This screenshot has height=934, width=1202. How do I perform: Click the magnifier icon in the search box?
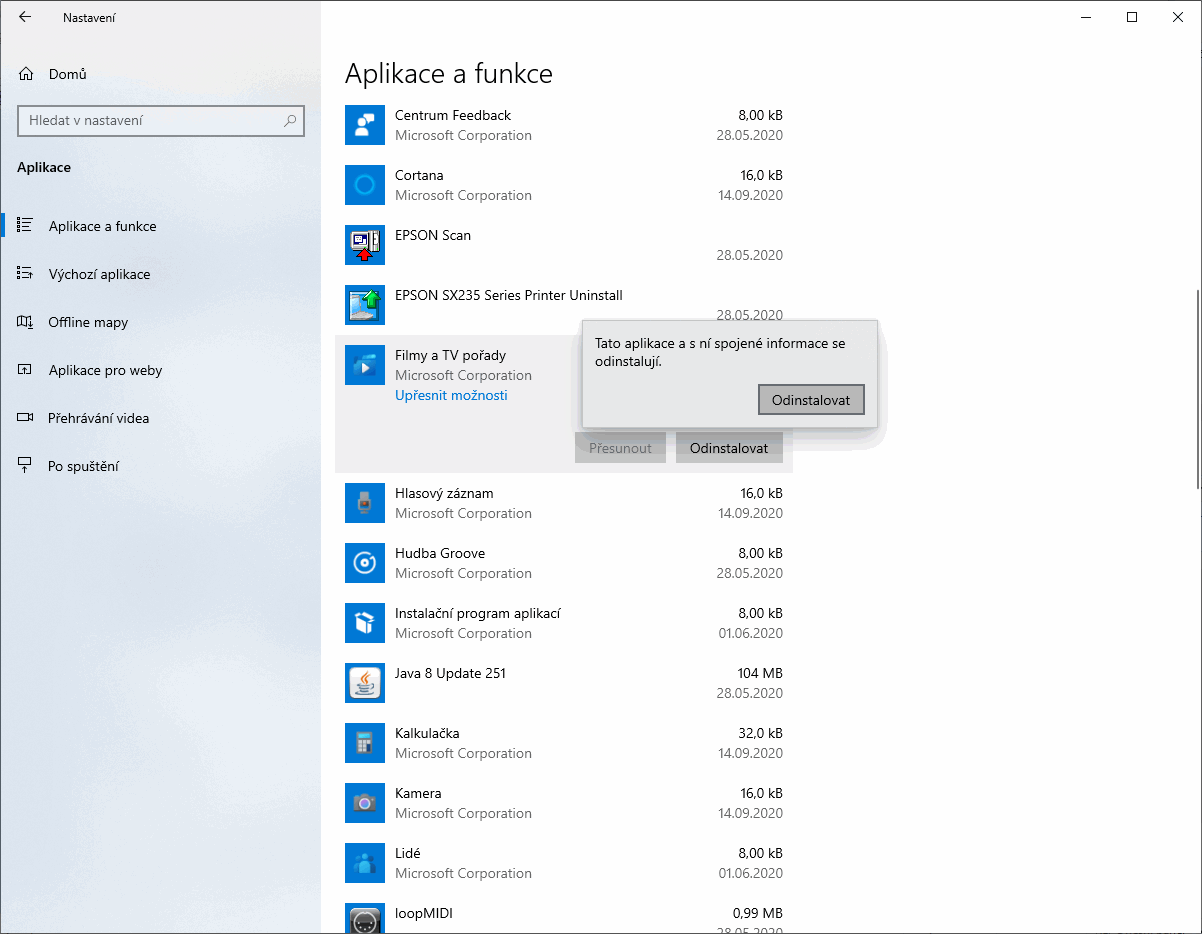tap(290, 120)
